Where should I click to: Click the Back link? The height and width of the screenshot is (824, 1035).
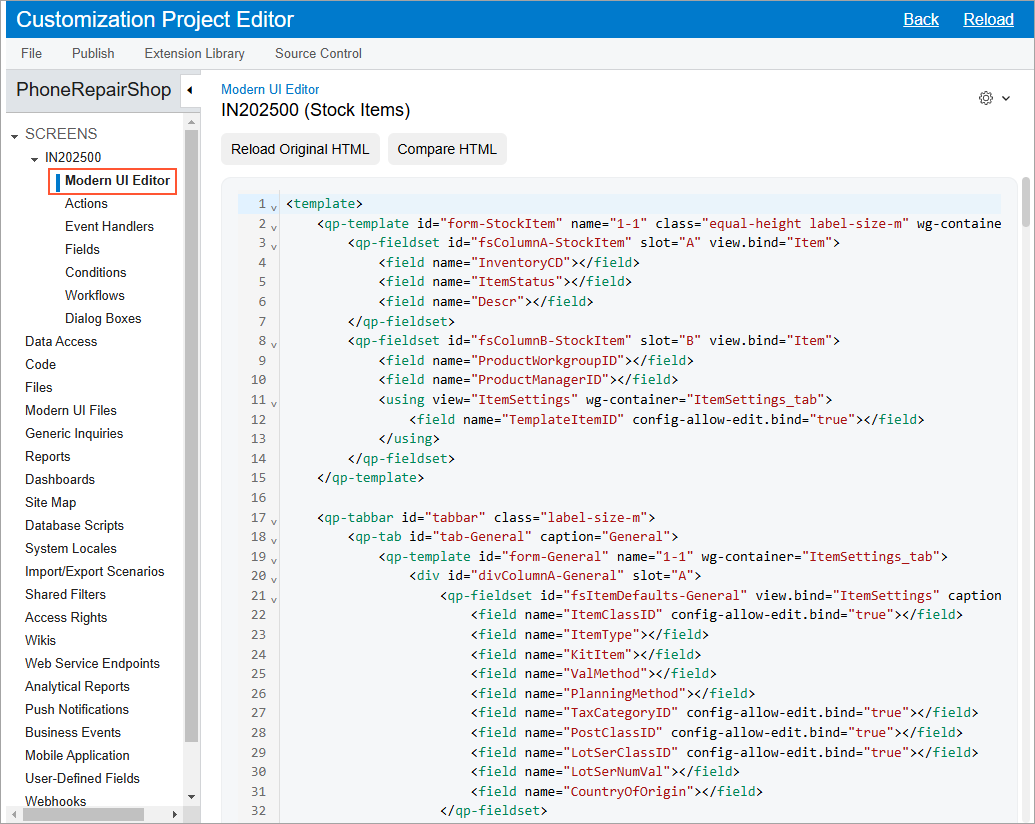click(920, 20)
